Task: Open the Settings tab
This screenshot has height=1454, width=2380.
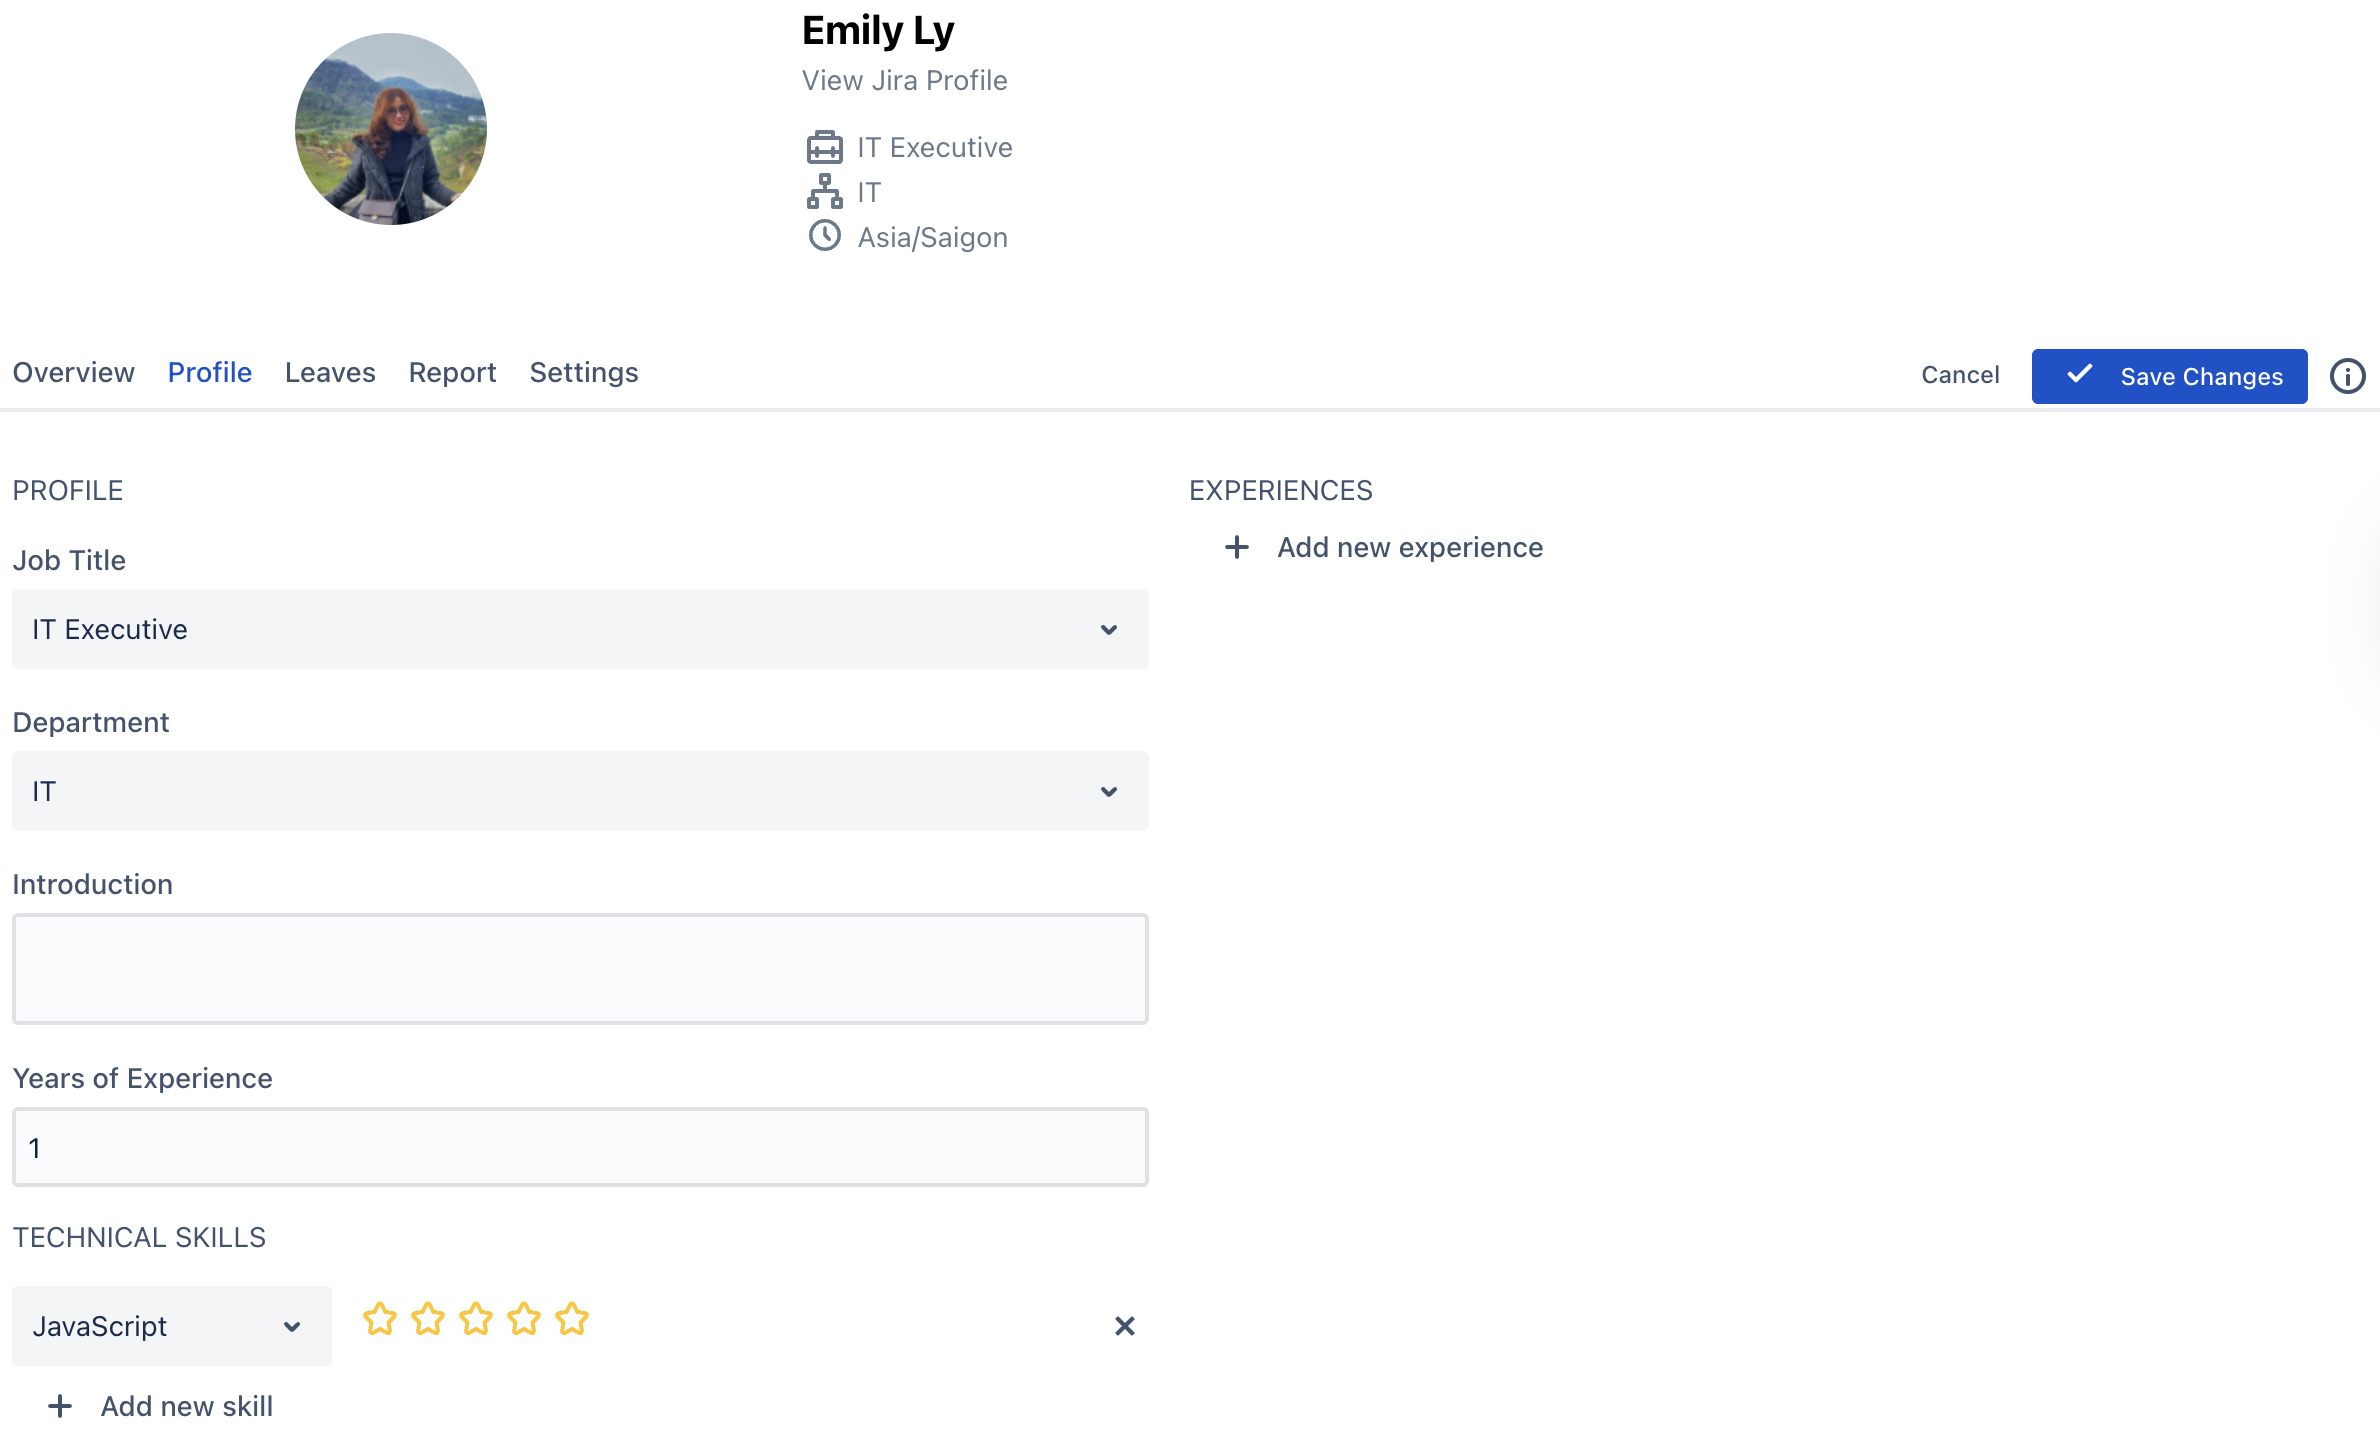Action: click(584, 373)
